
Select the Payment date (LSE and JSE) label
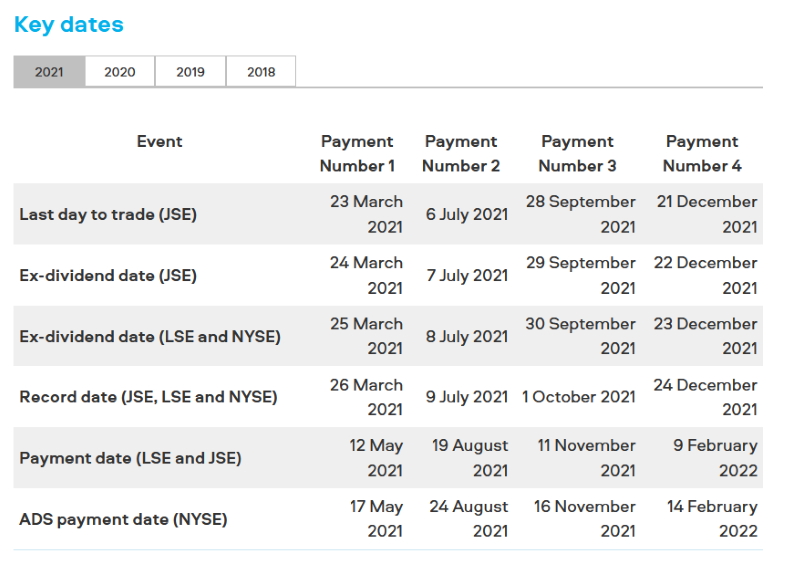click(130, 458)
